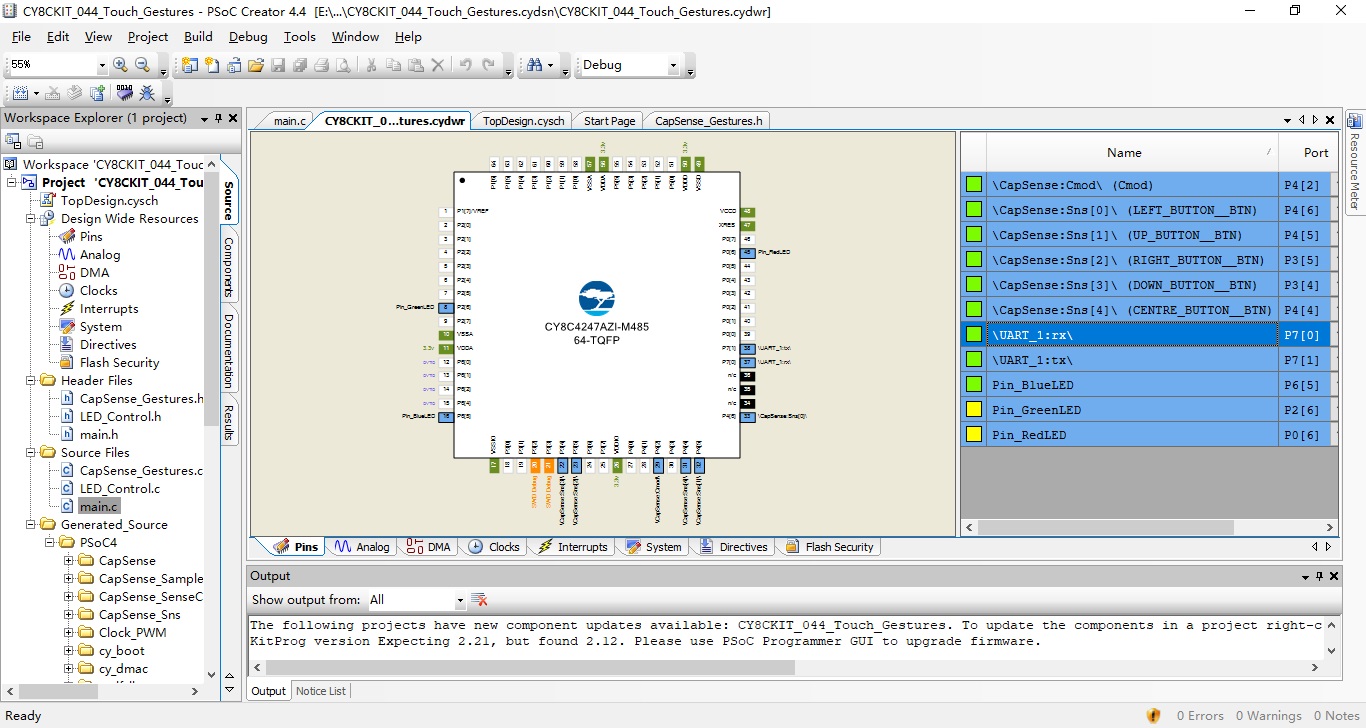Click the 0 Errors status indicator
Screen dimensions: 1366x728
1200,716
